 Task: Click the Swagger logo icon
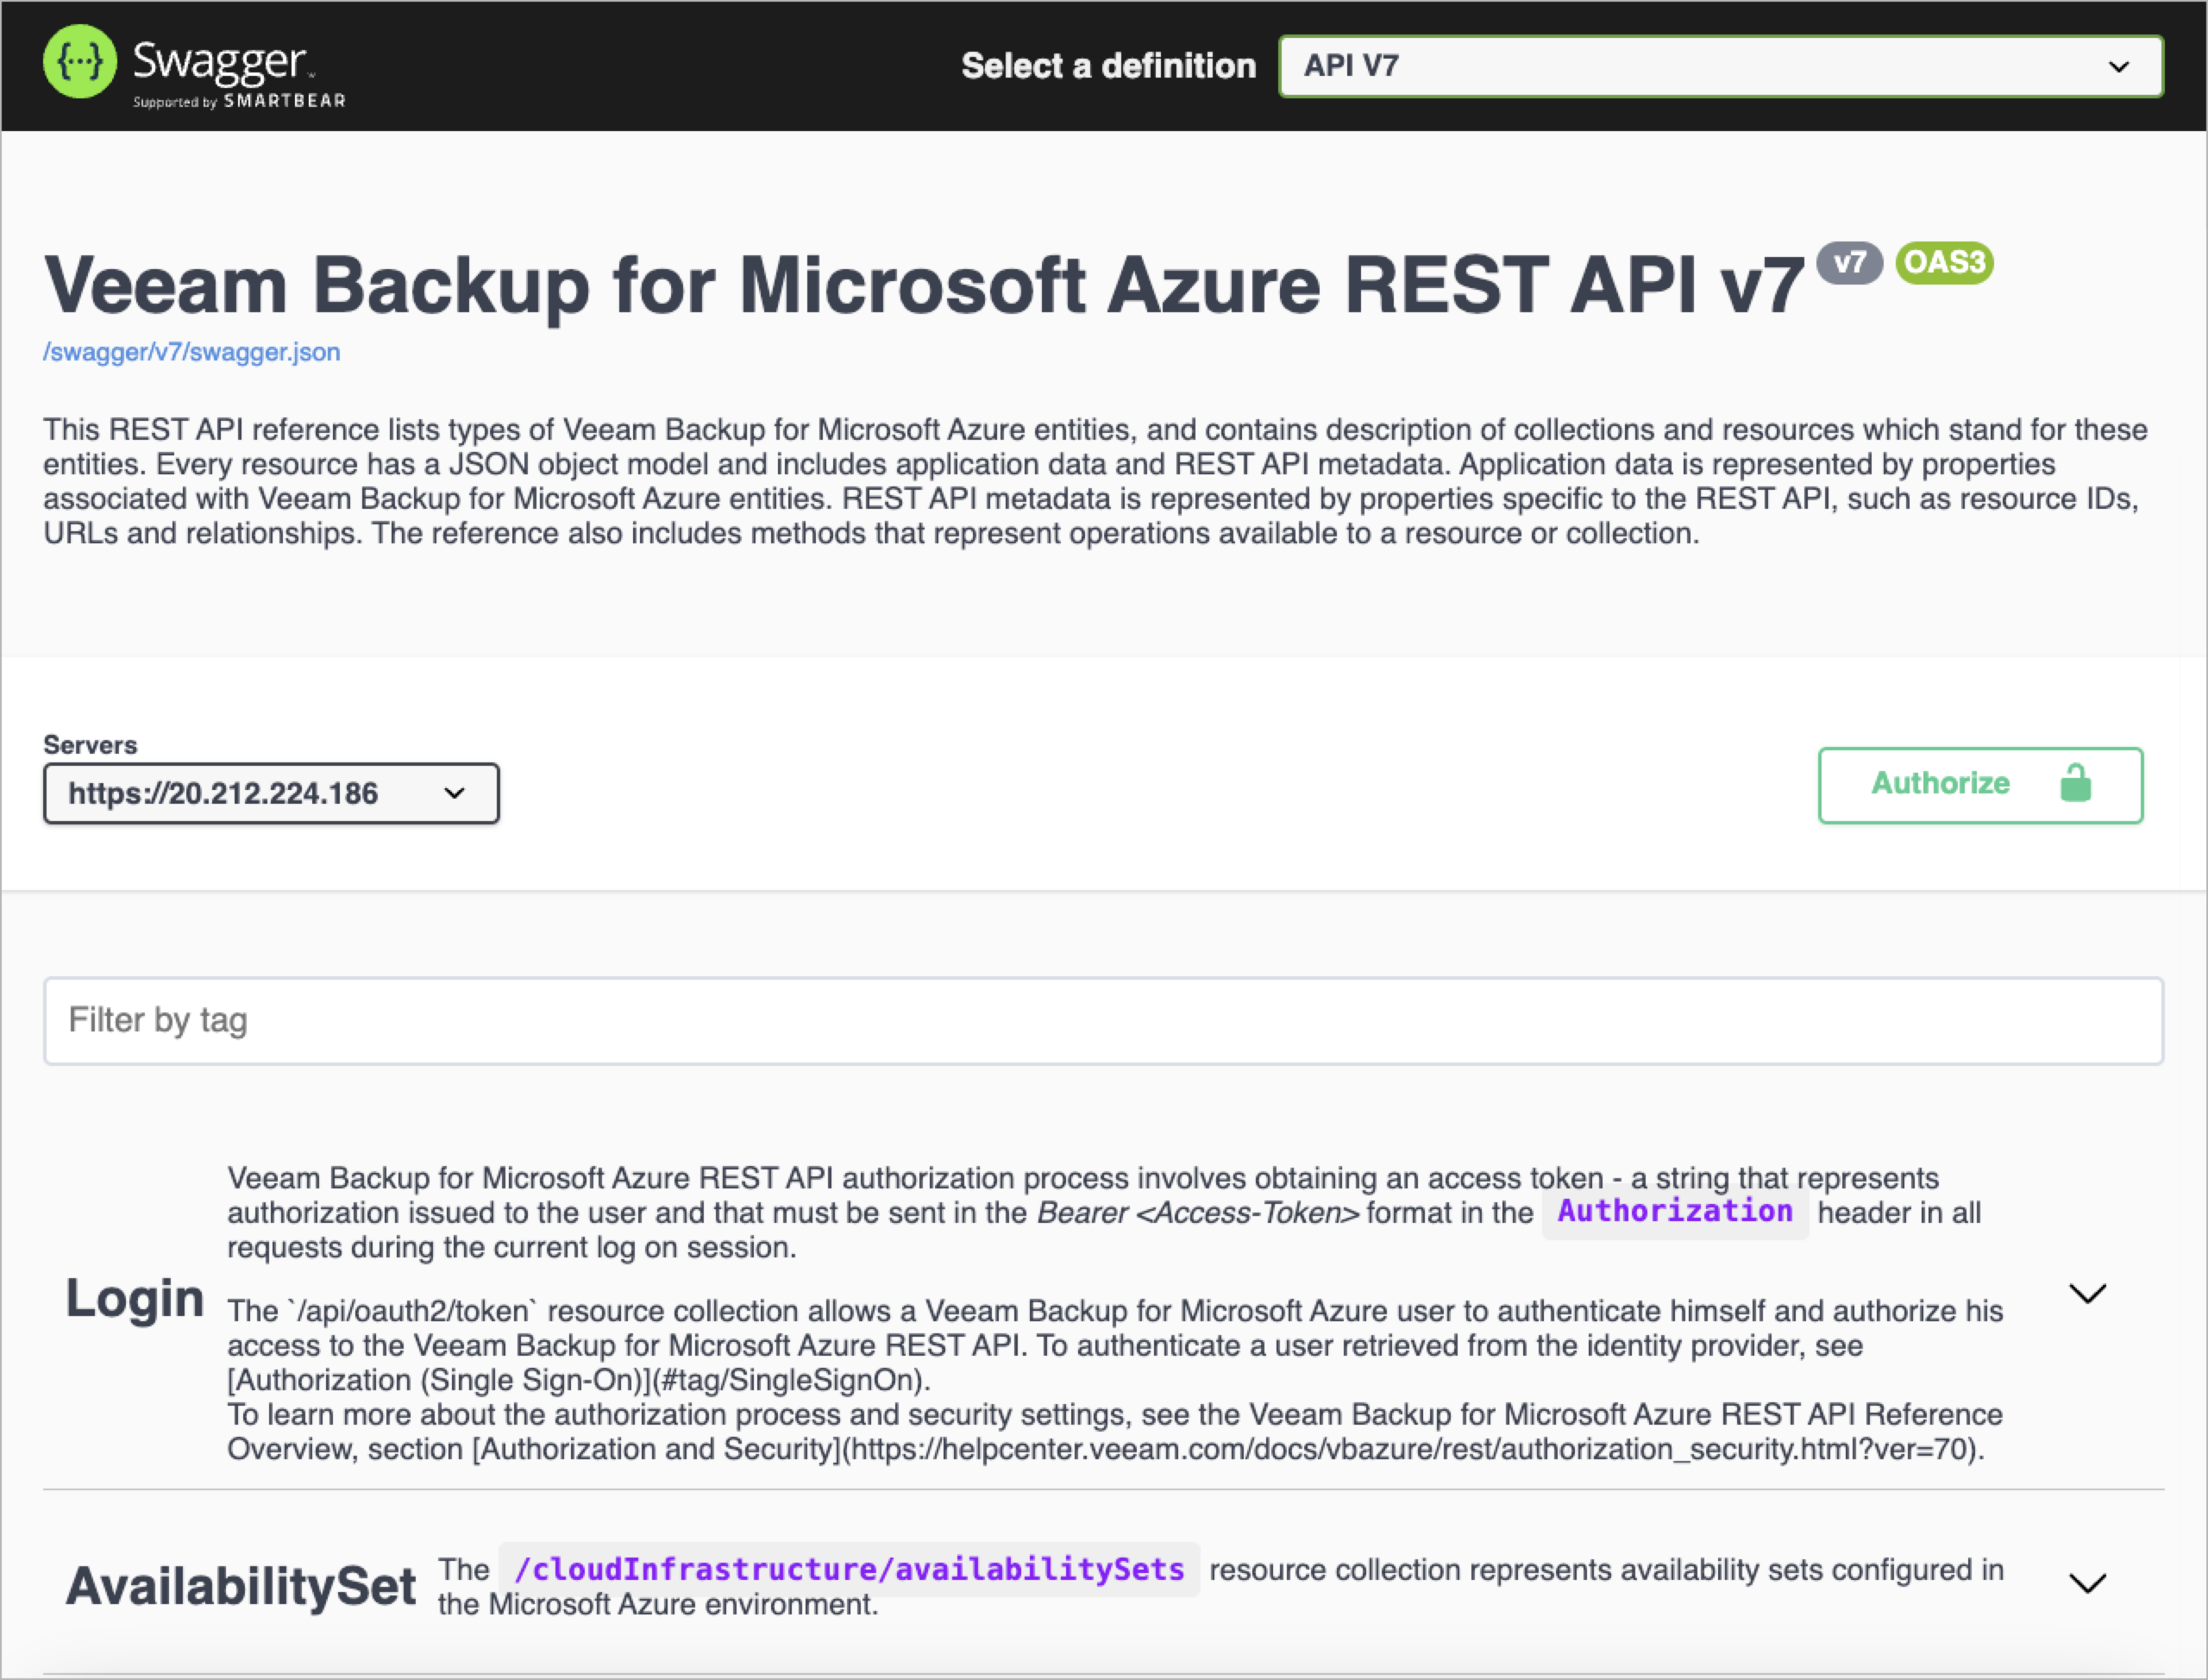pyautogui.click(x=80, y=62)
